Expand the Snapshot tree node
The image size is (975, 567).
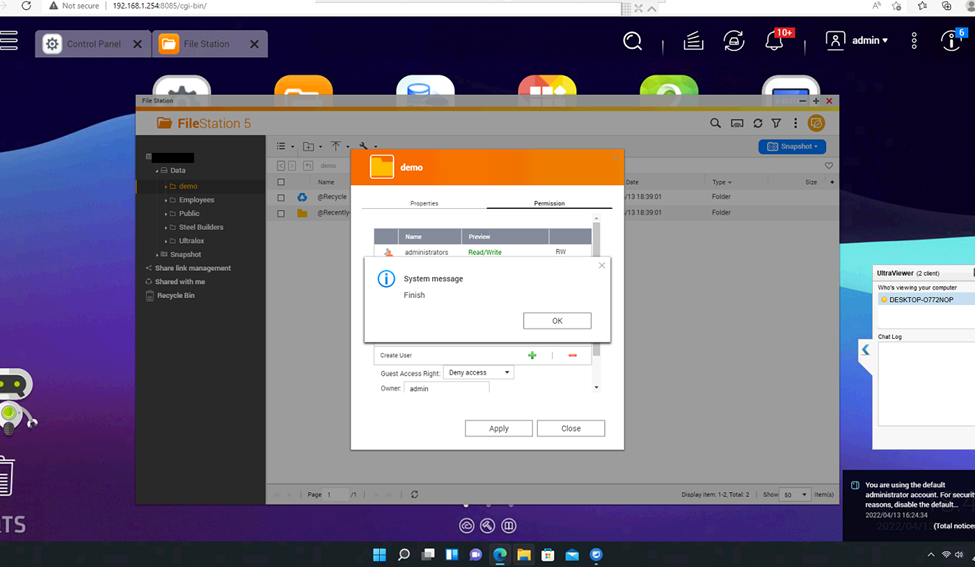click(157, 255)
